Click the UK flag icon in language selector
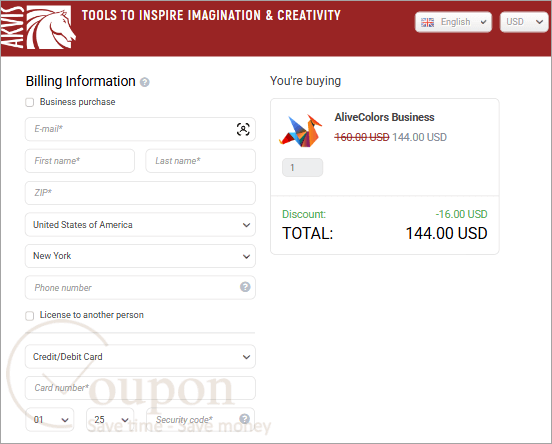Viewport: 552px width, 444px height. point(427,22)
